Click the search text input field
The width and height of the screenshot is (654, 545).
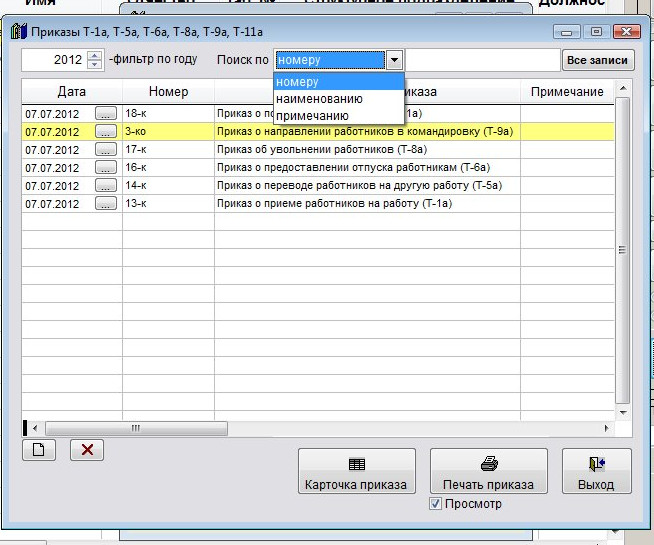click(x=482, y=60)
